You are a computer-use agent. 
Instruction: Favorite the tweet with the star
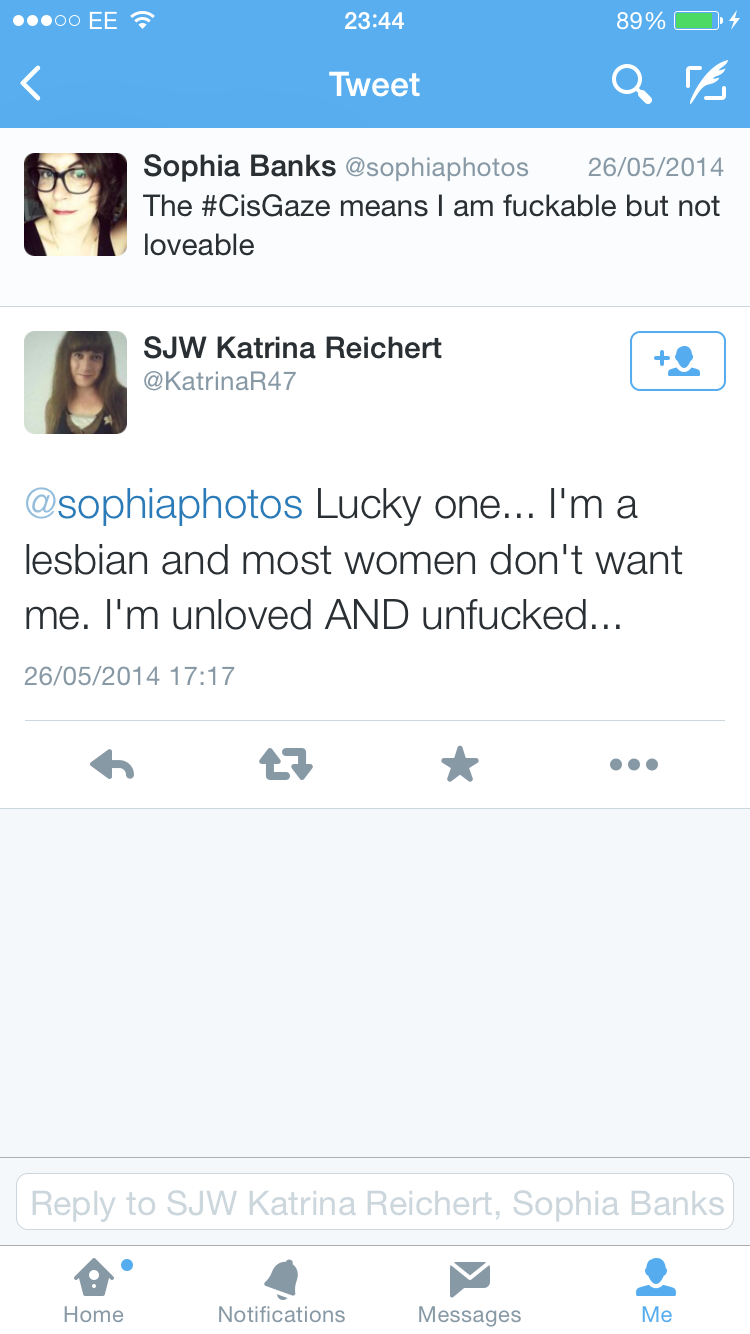pos(460,766)
